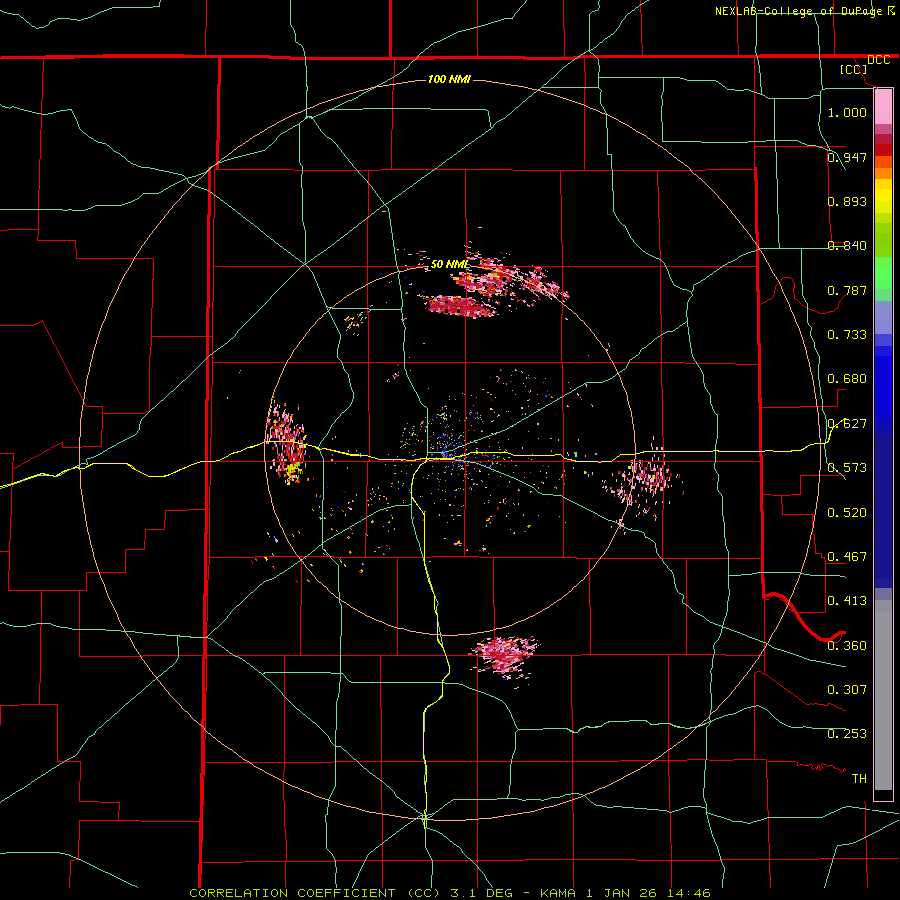
Task: Click the 0.253 scale value
Action: point(847,734)
